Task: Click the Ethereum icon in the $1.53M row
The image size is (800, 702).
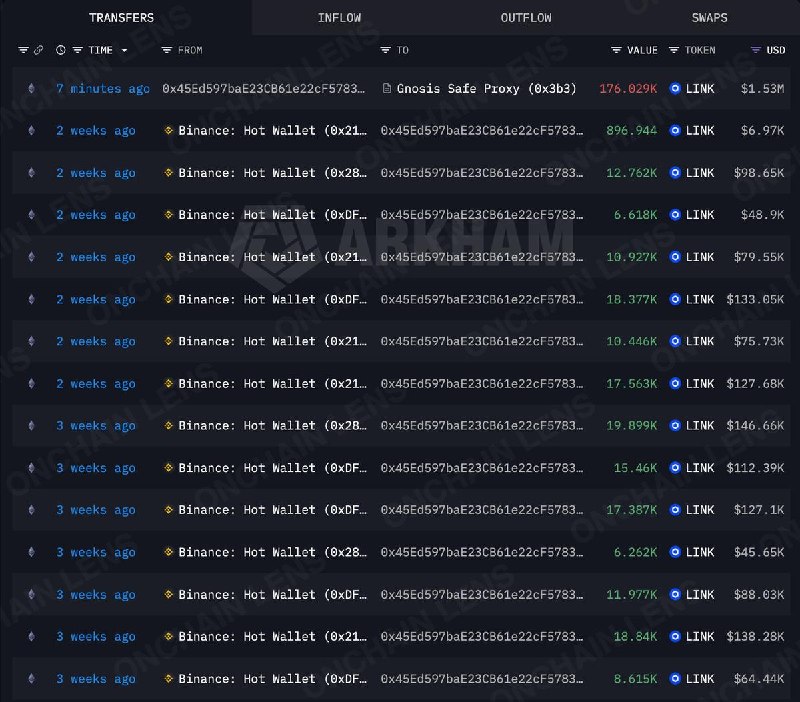Action: [32, 89]
